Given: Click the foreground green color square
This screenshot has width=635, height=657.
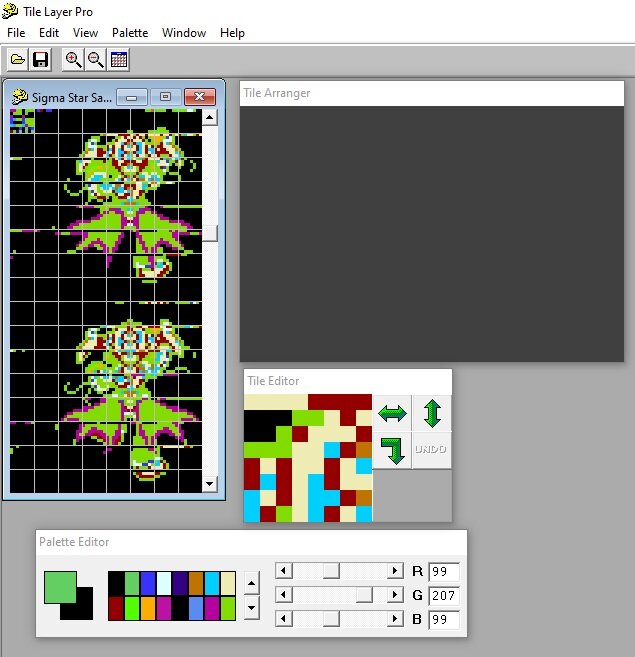Looking at the screenshot, I should [60, 587].
